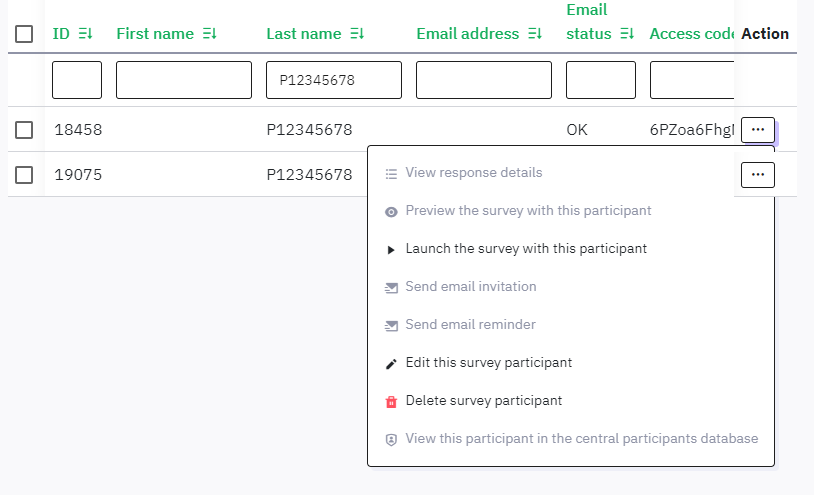Image resolution: width=814 pixels, height=495 pixels.
Task: Choose Delete survey participant
Action: click(x=483, y=401)
